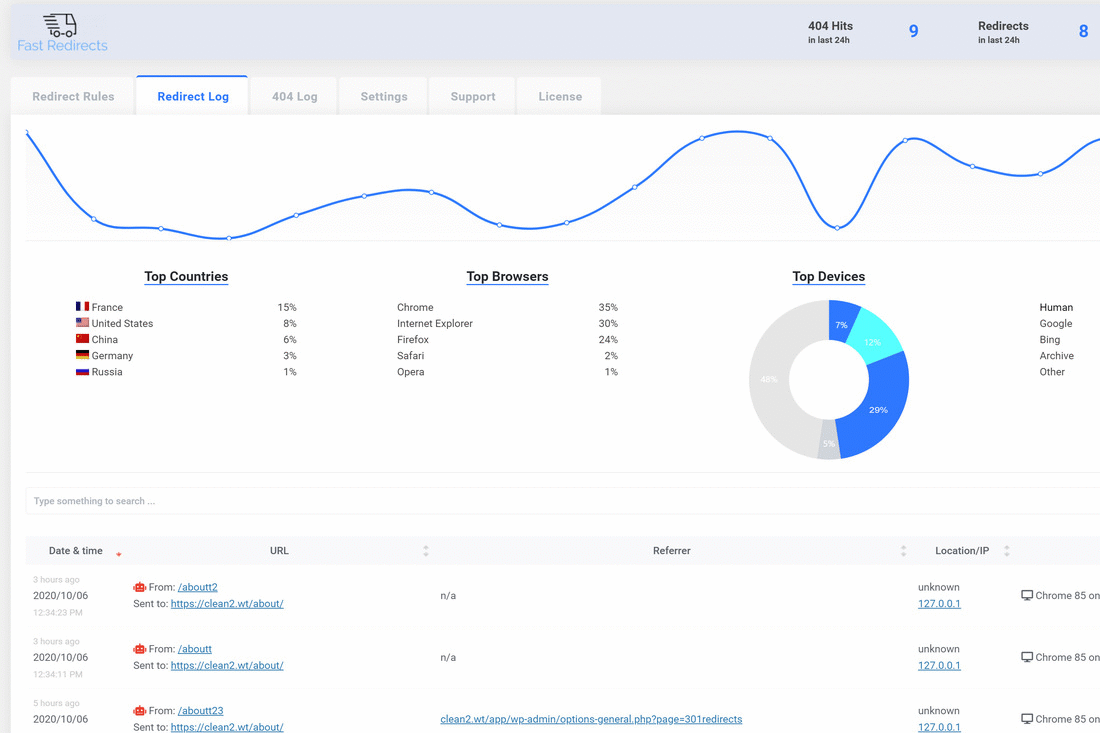
Task: Click the Germany flag icon
Action: click(82, 355)
